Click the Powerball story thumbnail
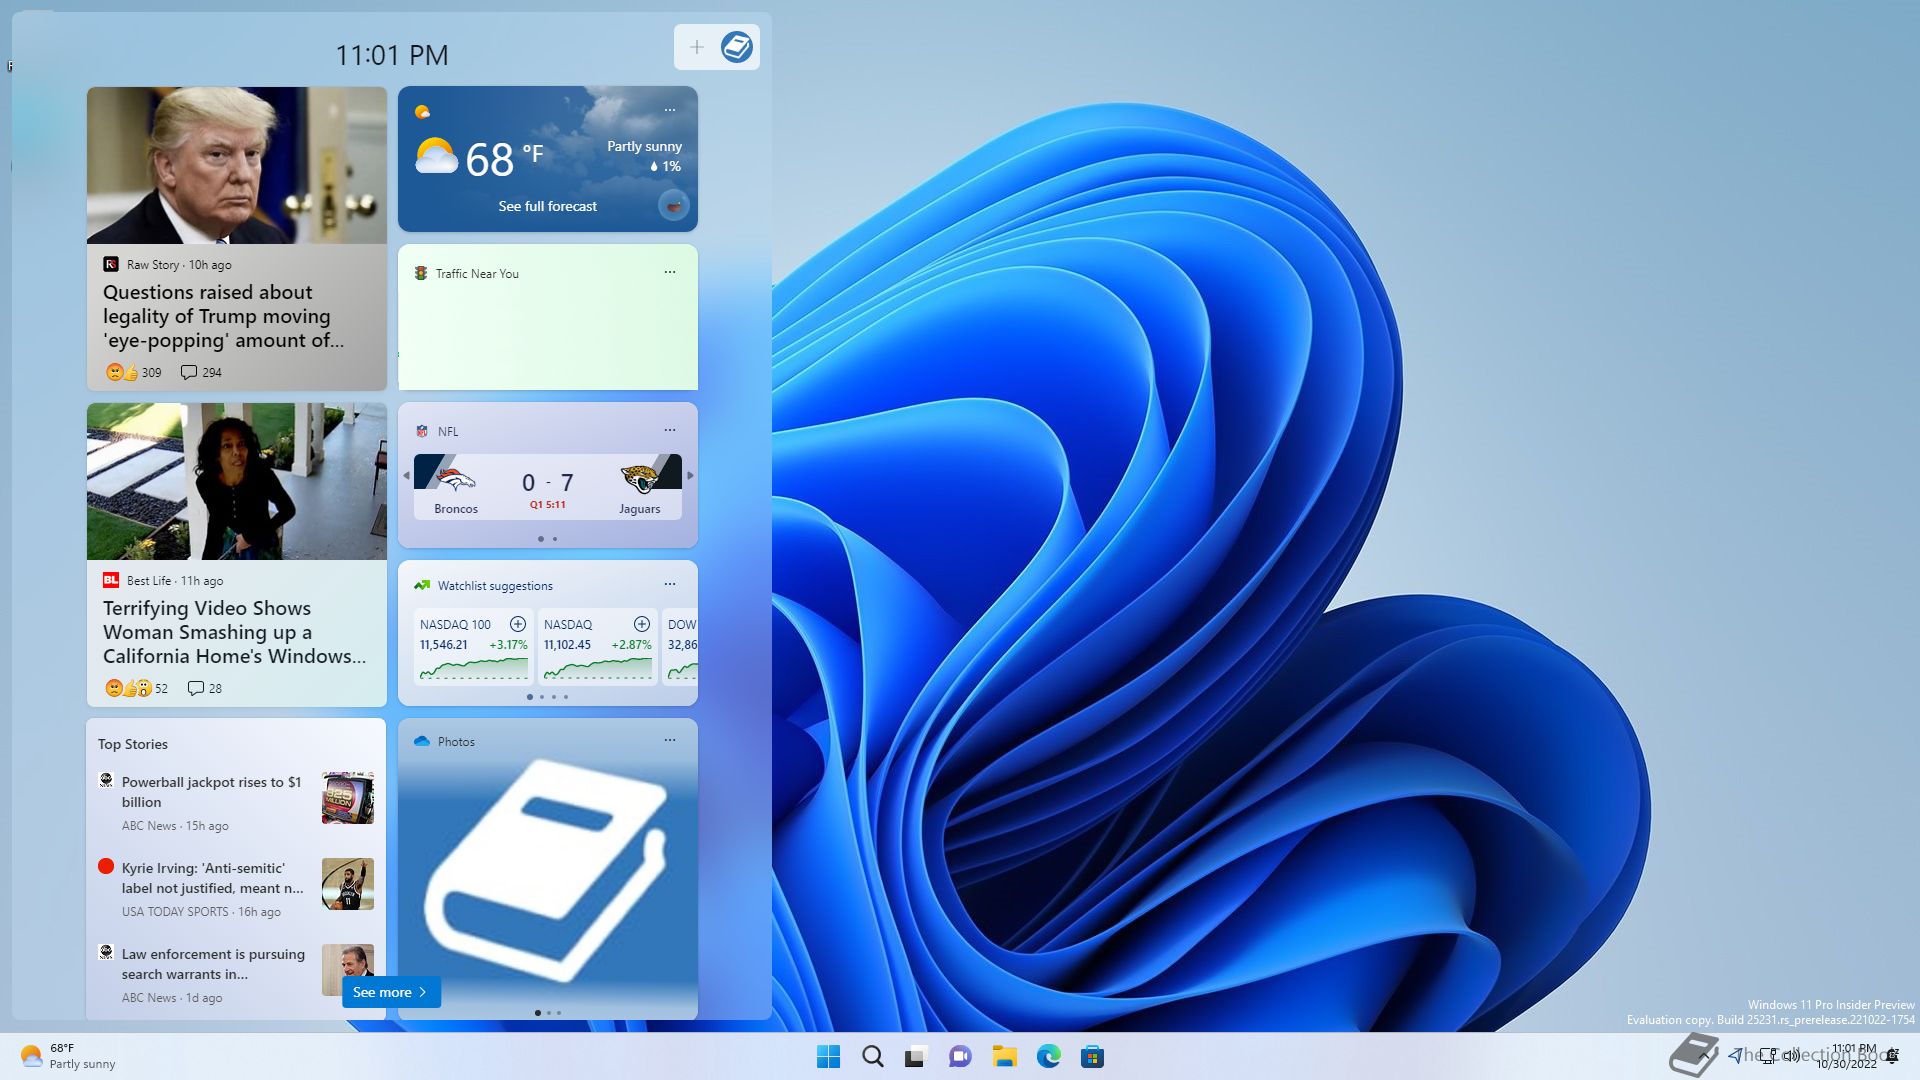The image size is (1920, 1080). (348, 798)
